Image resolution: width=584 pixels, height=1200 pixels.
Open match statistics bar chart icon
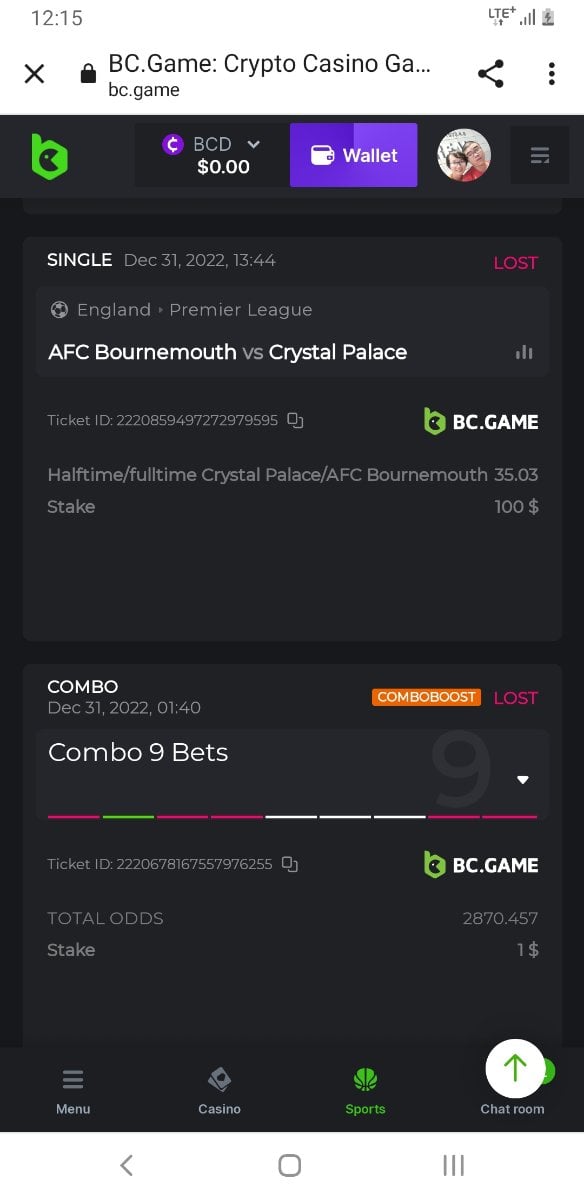click(524, 352)
